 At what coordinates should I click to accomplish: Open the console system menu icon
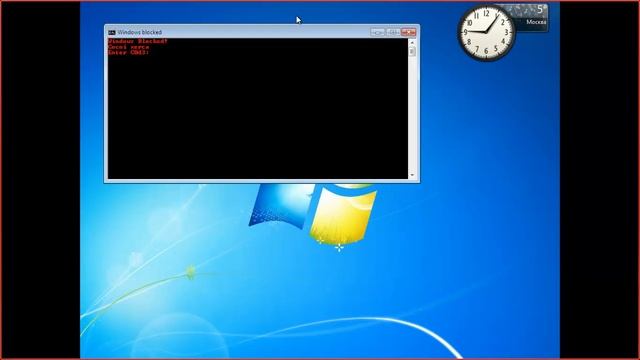(x=111, y=32)
